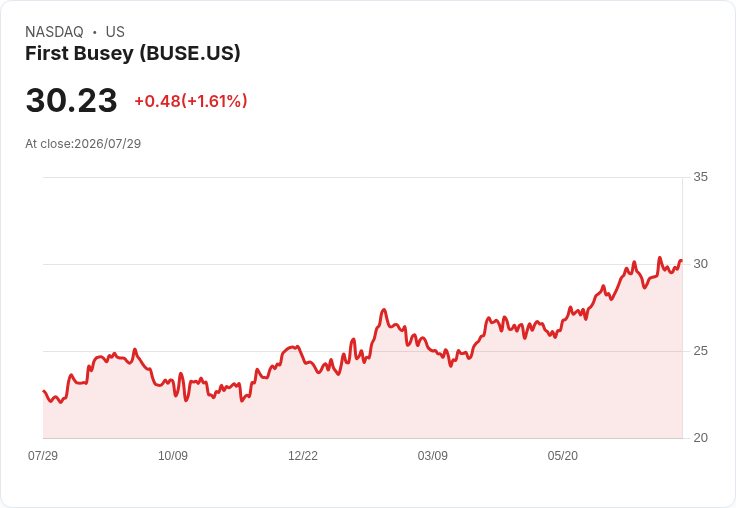Viewport: 736px width, 508px height.
Task: Click the 07/29 x-axis date label
Action: tap(43, 455)
